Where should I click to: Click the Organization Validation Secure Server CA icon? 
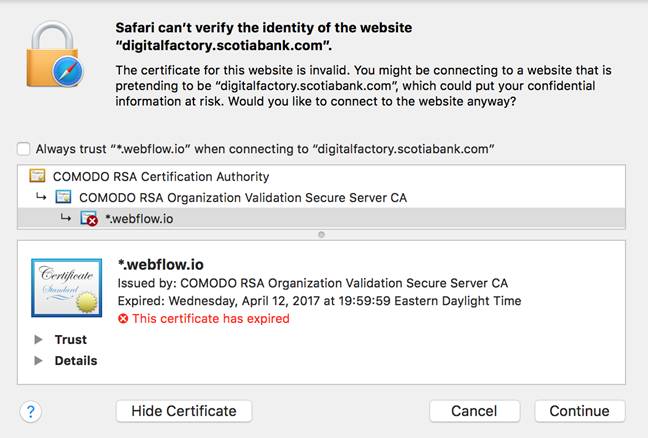(63, 197)
